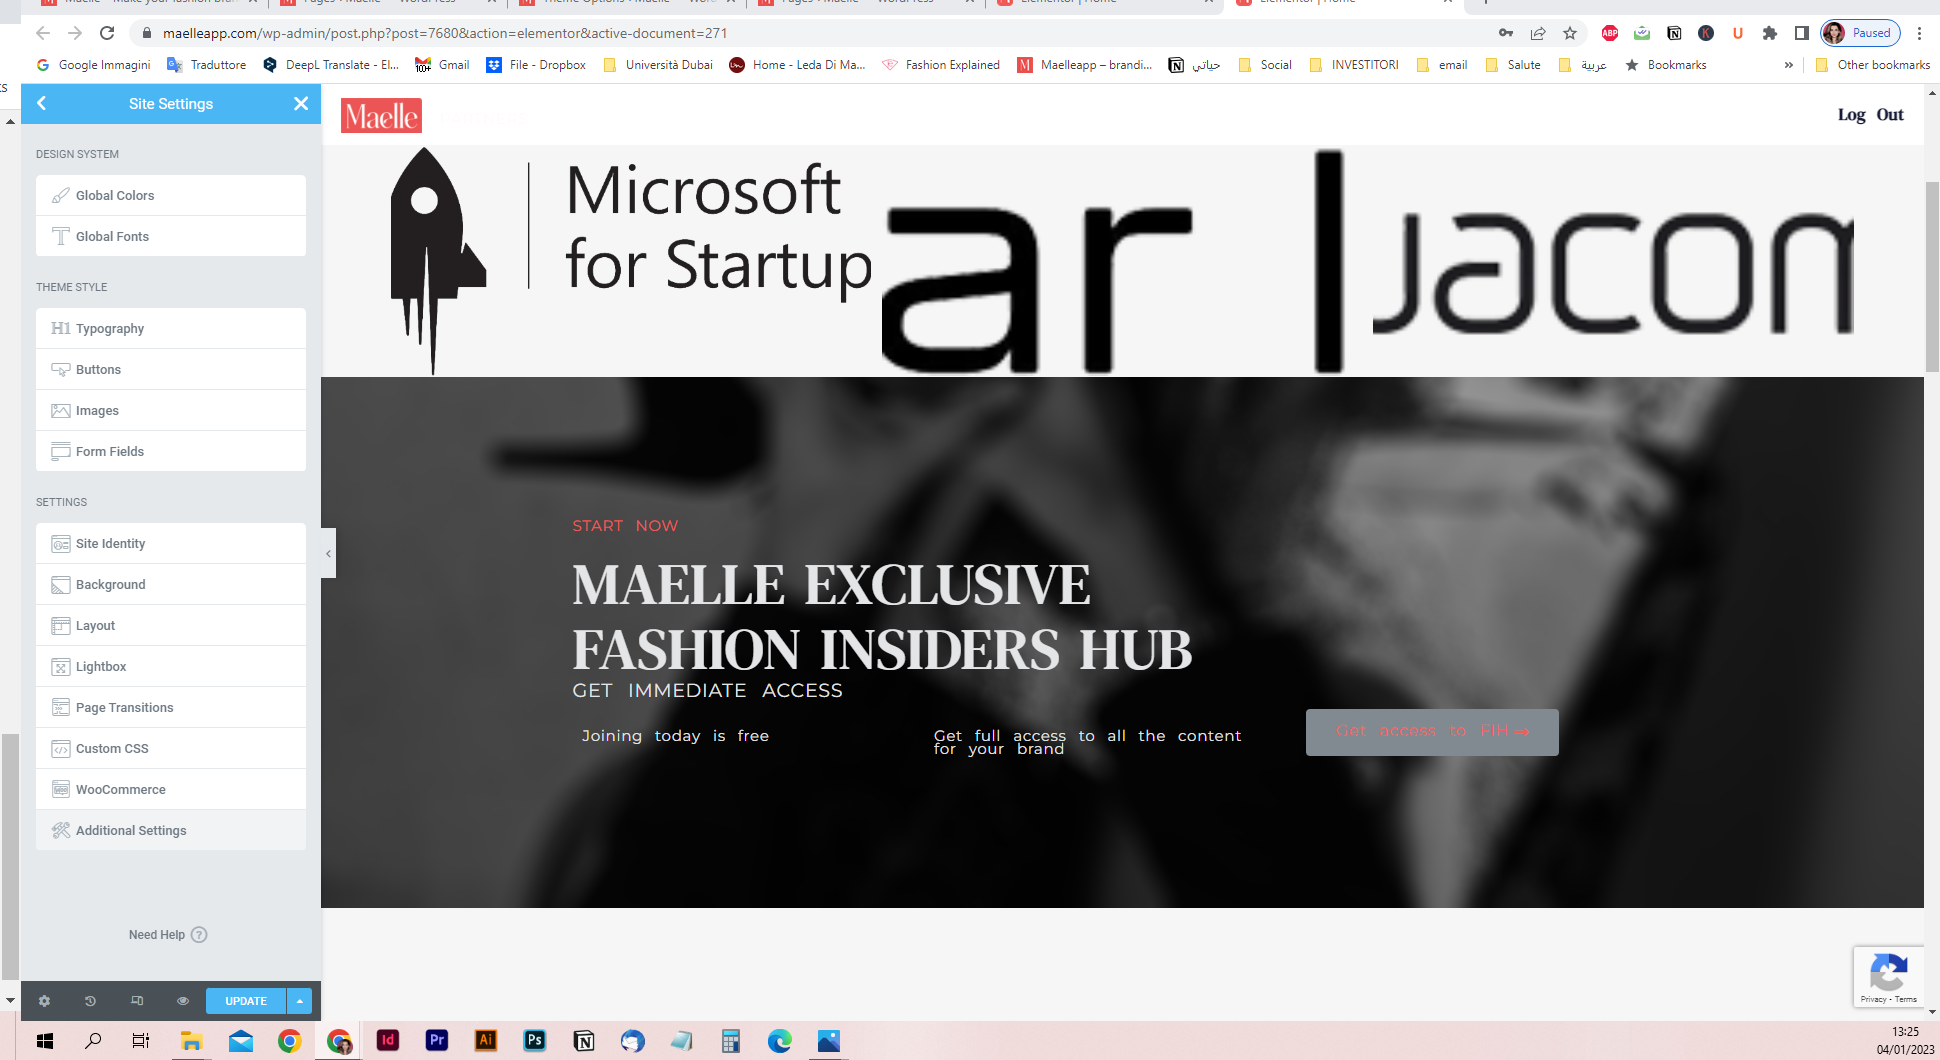Screen dimensions: 1940x1060
Task: Open Gmail bookmark
Action: [x=442, y=65]
